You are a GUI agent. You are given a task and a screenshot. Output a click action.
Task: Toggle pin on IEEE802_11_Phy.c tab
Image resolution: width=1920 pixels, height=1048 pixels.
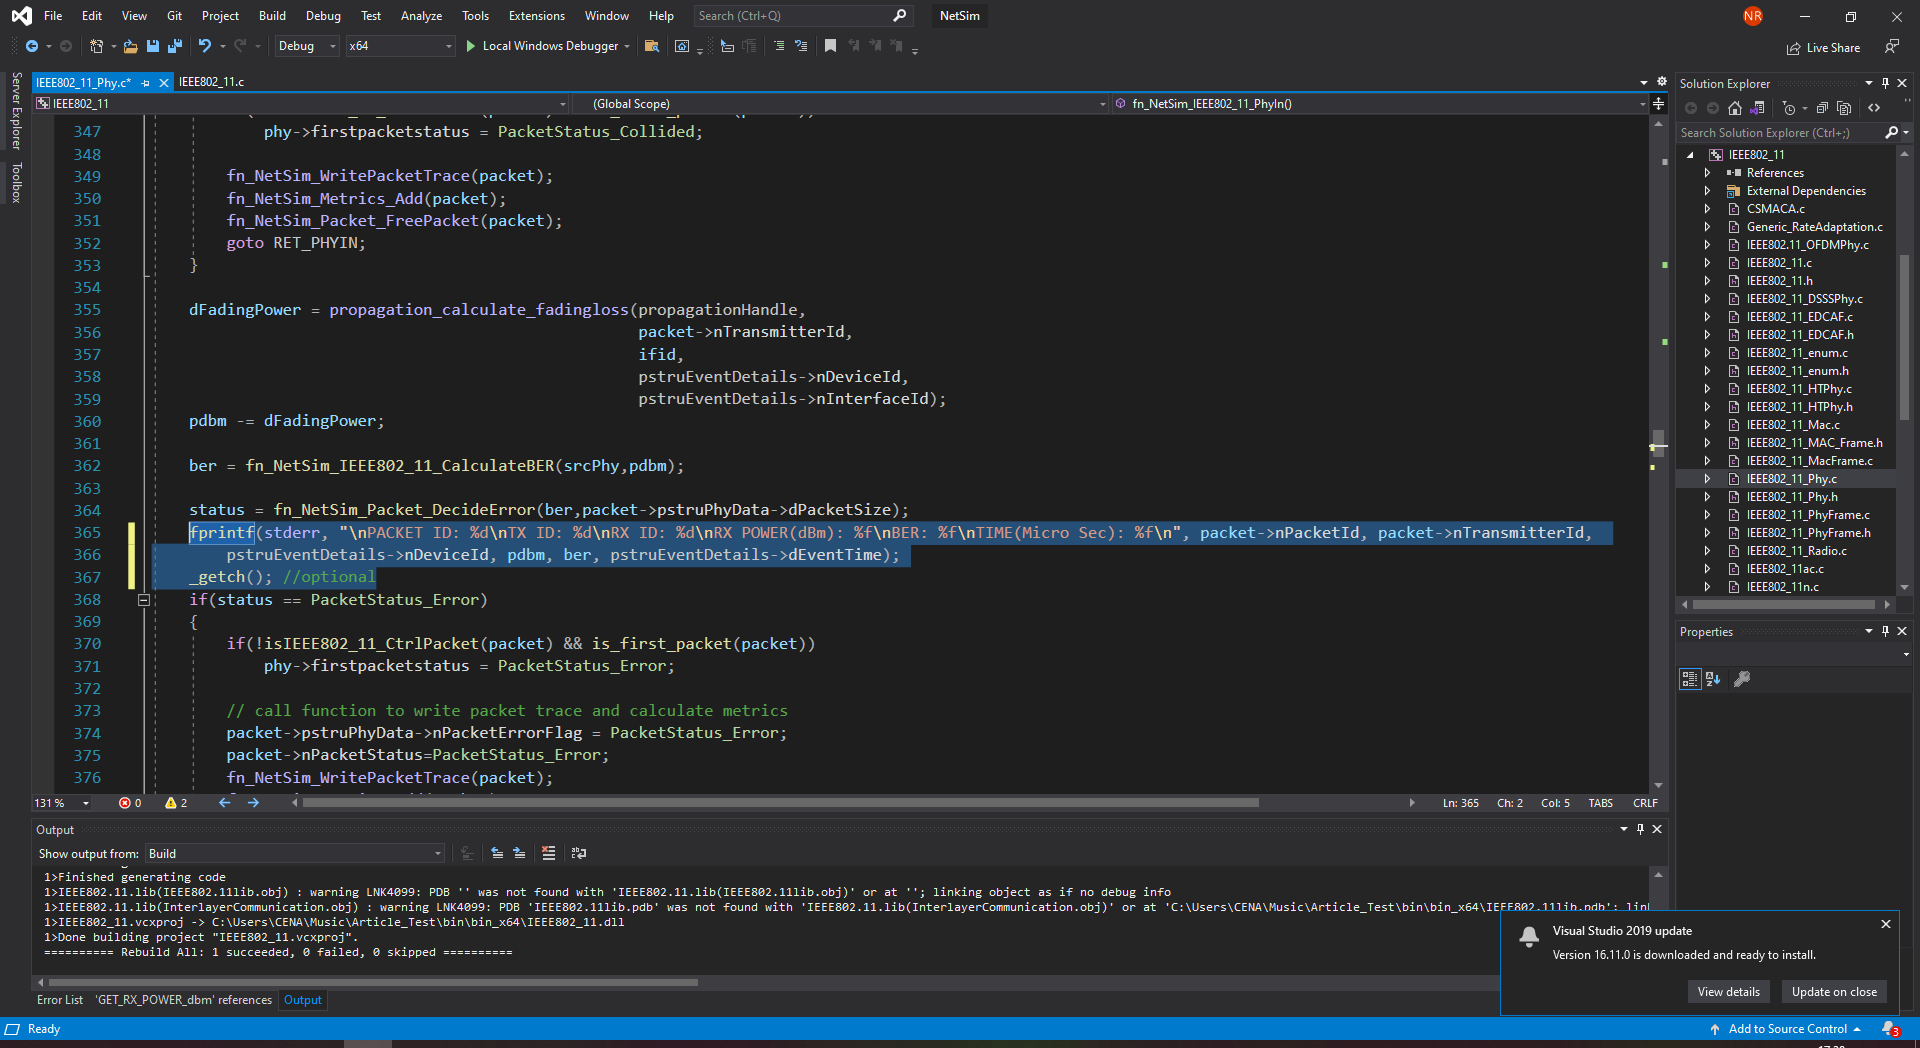146,83
